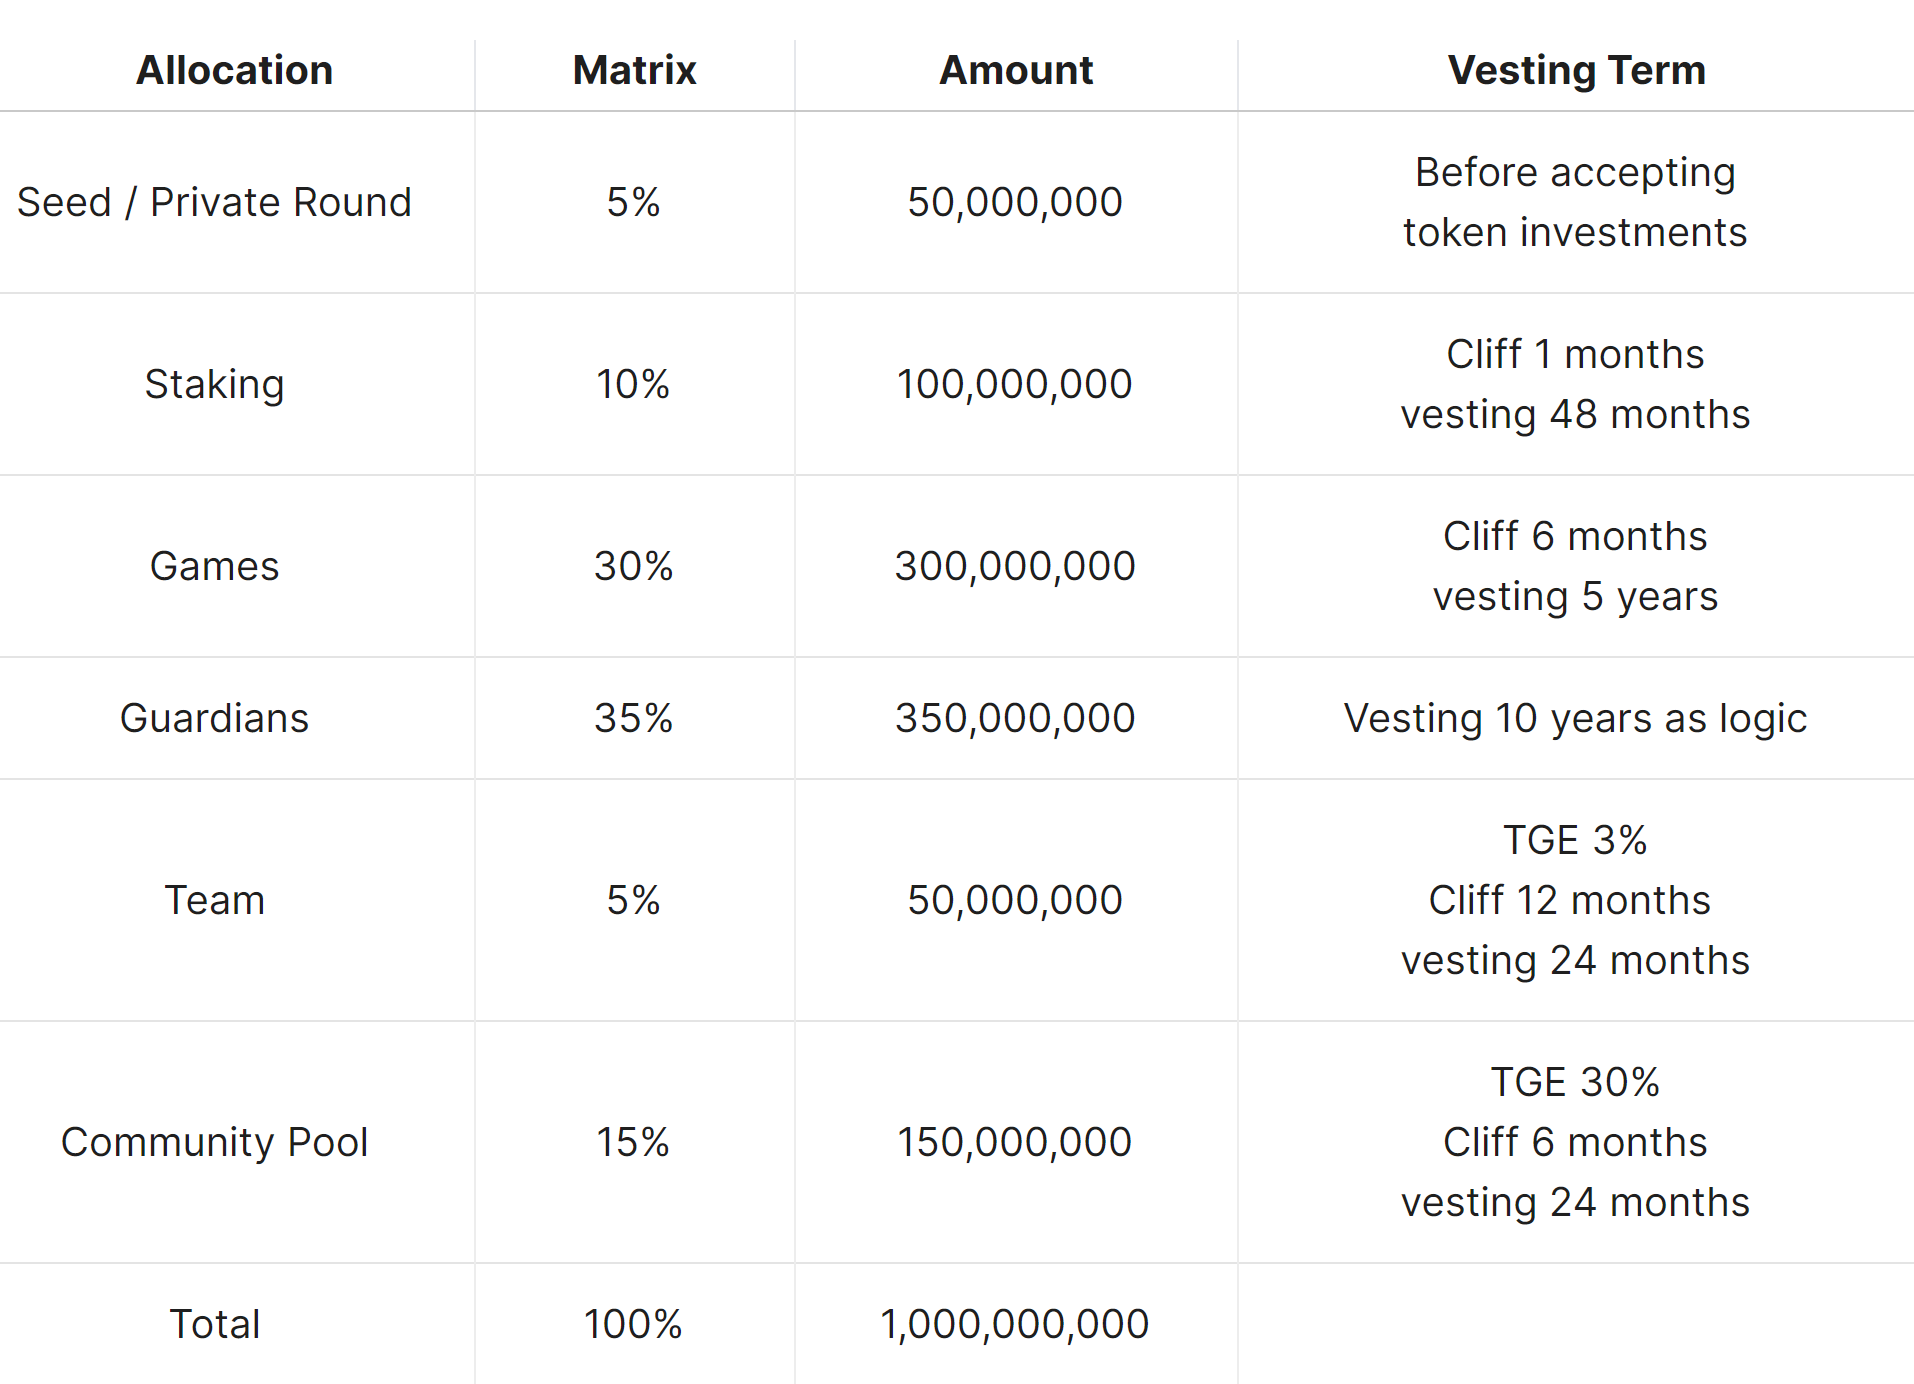Click "Vesting 10 years as logic" text
Screen dimensions: 1914x1384
pyautogui.click(x=1575, y=718)
